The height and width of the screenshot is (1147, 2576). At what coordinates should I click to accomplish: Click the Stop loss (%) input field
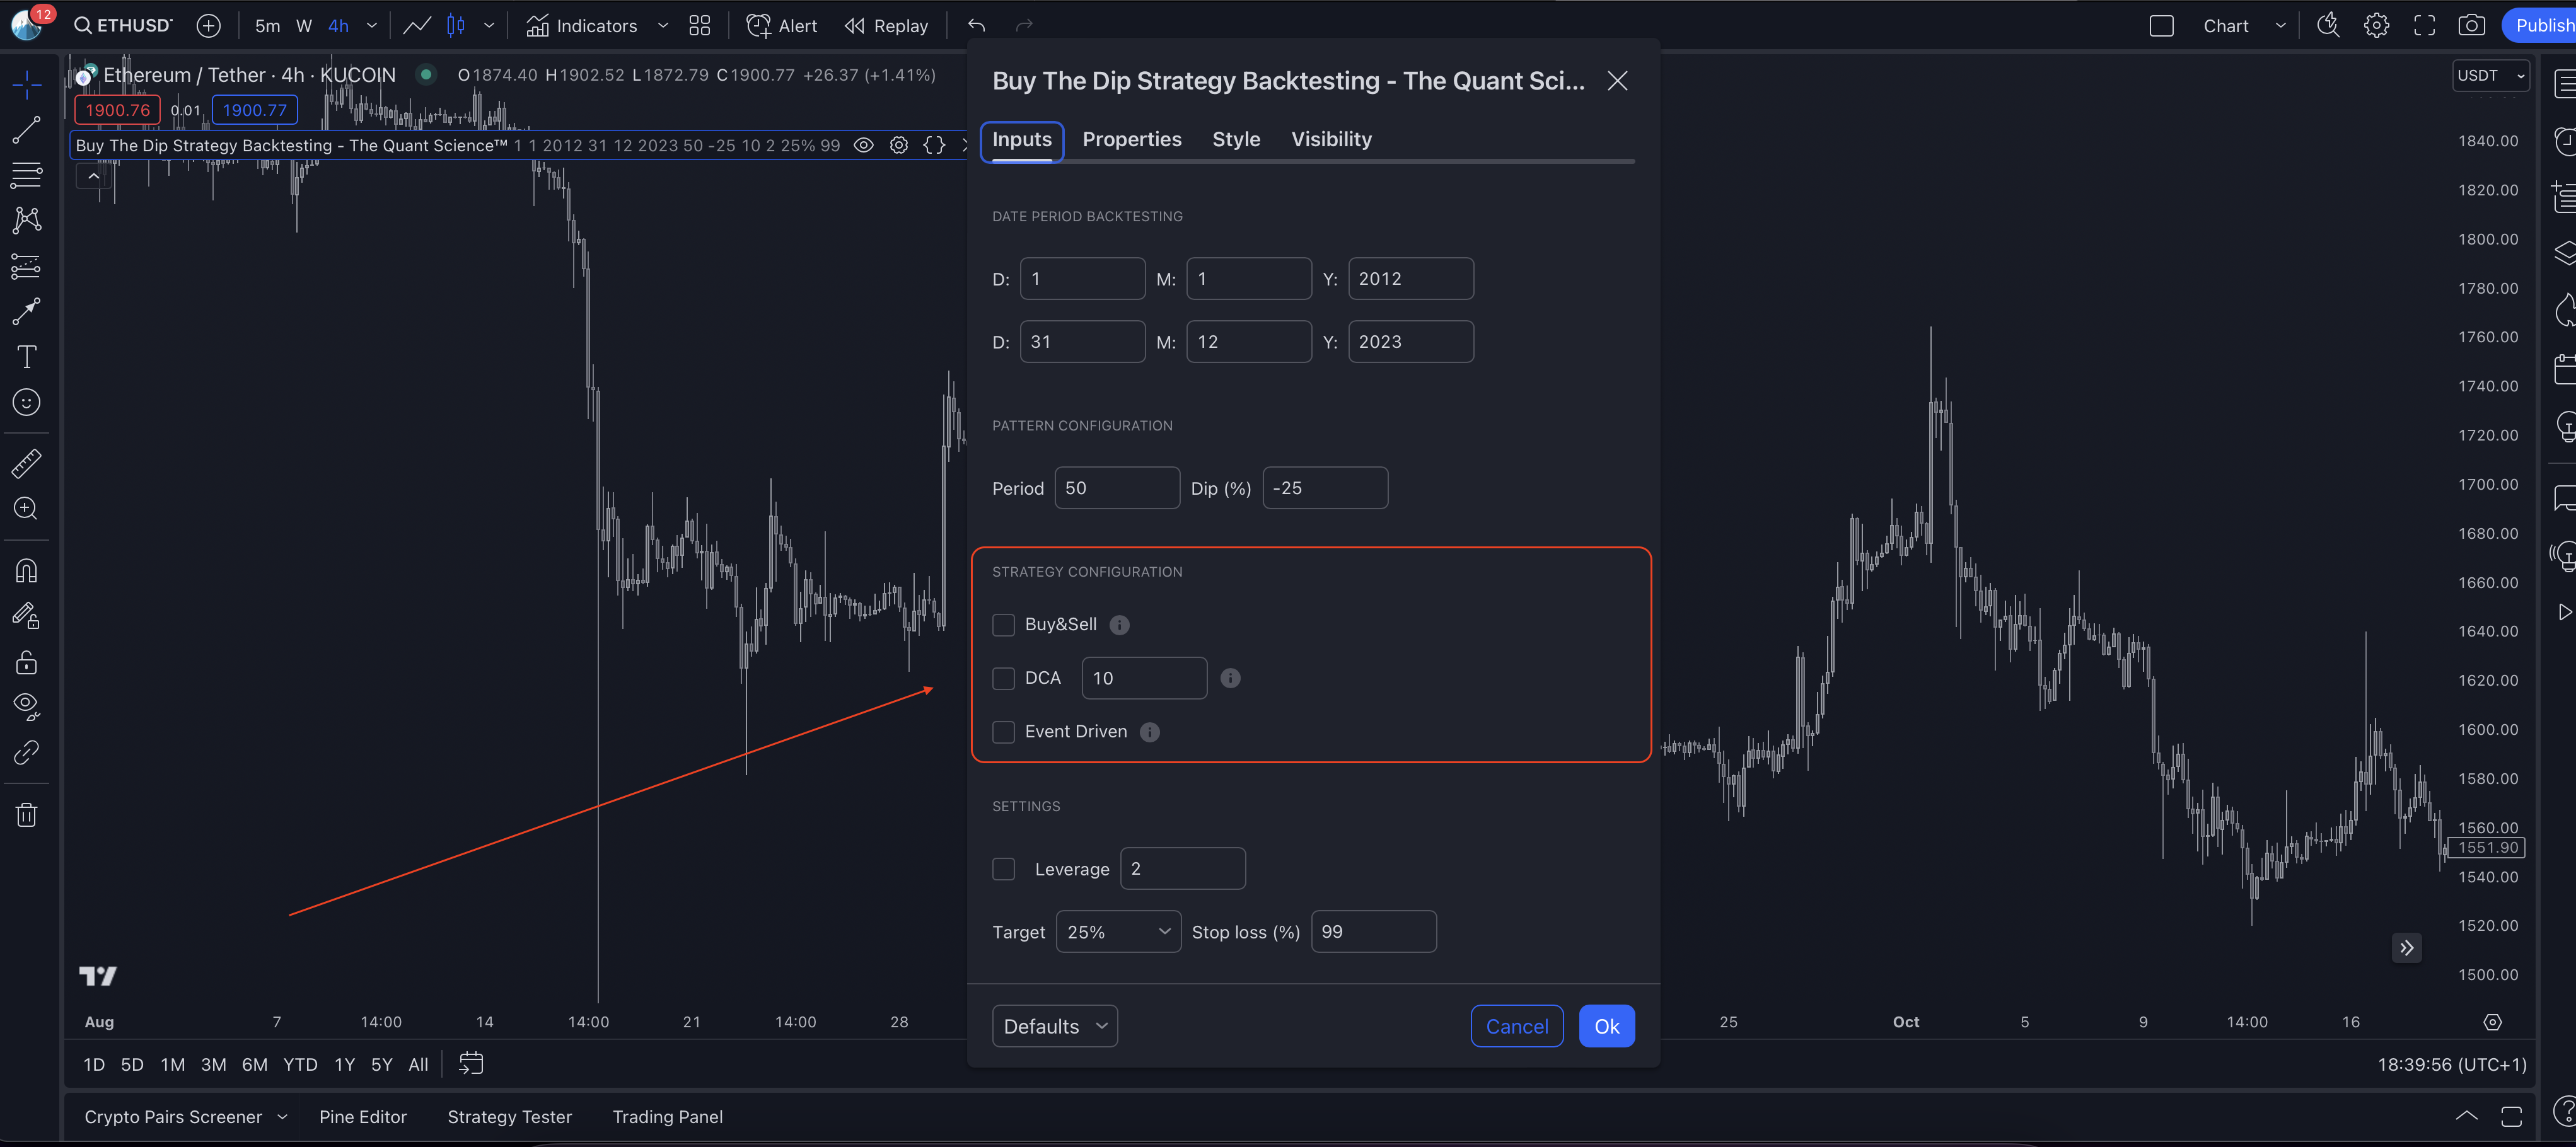pos(1373,932)
